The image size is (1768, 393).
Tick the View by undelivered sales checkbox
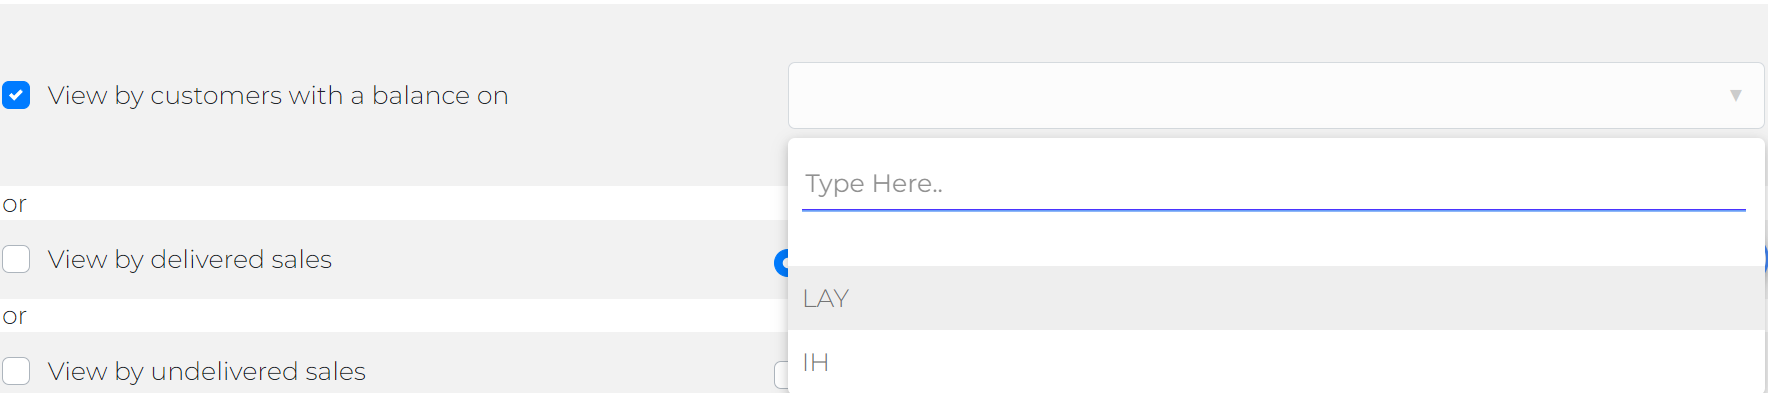coord(16,371)
